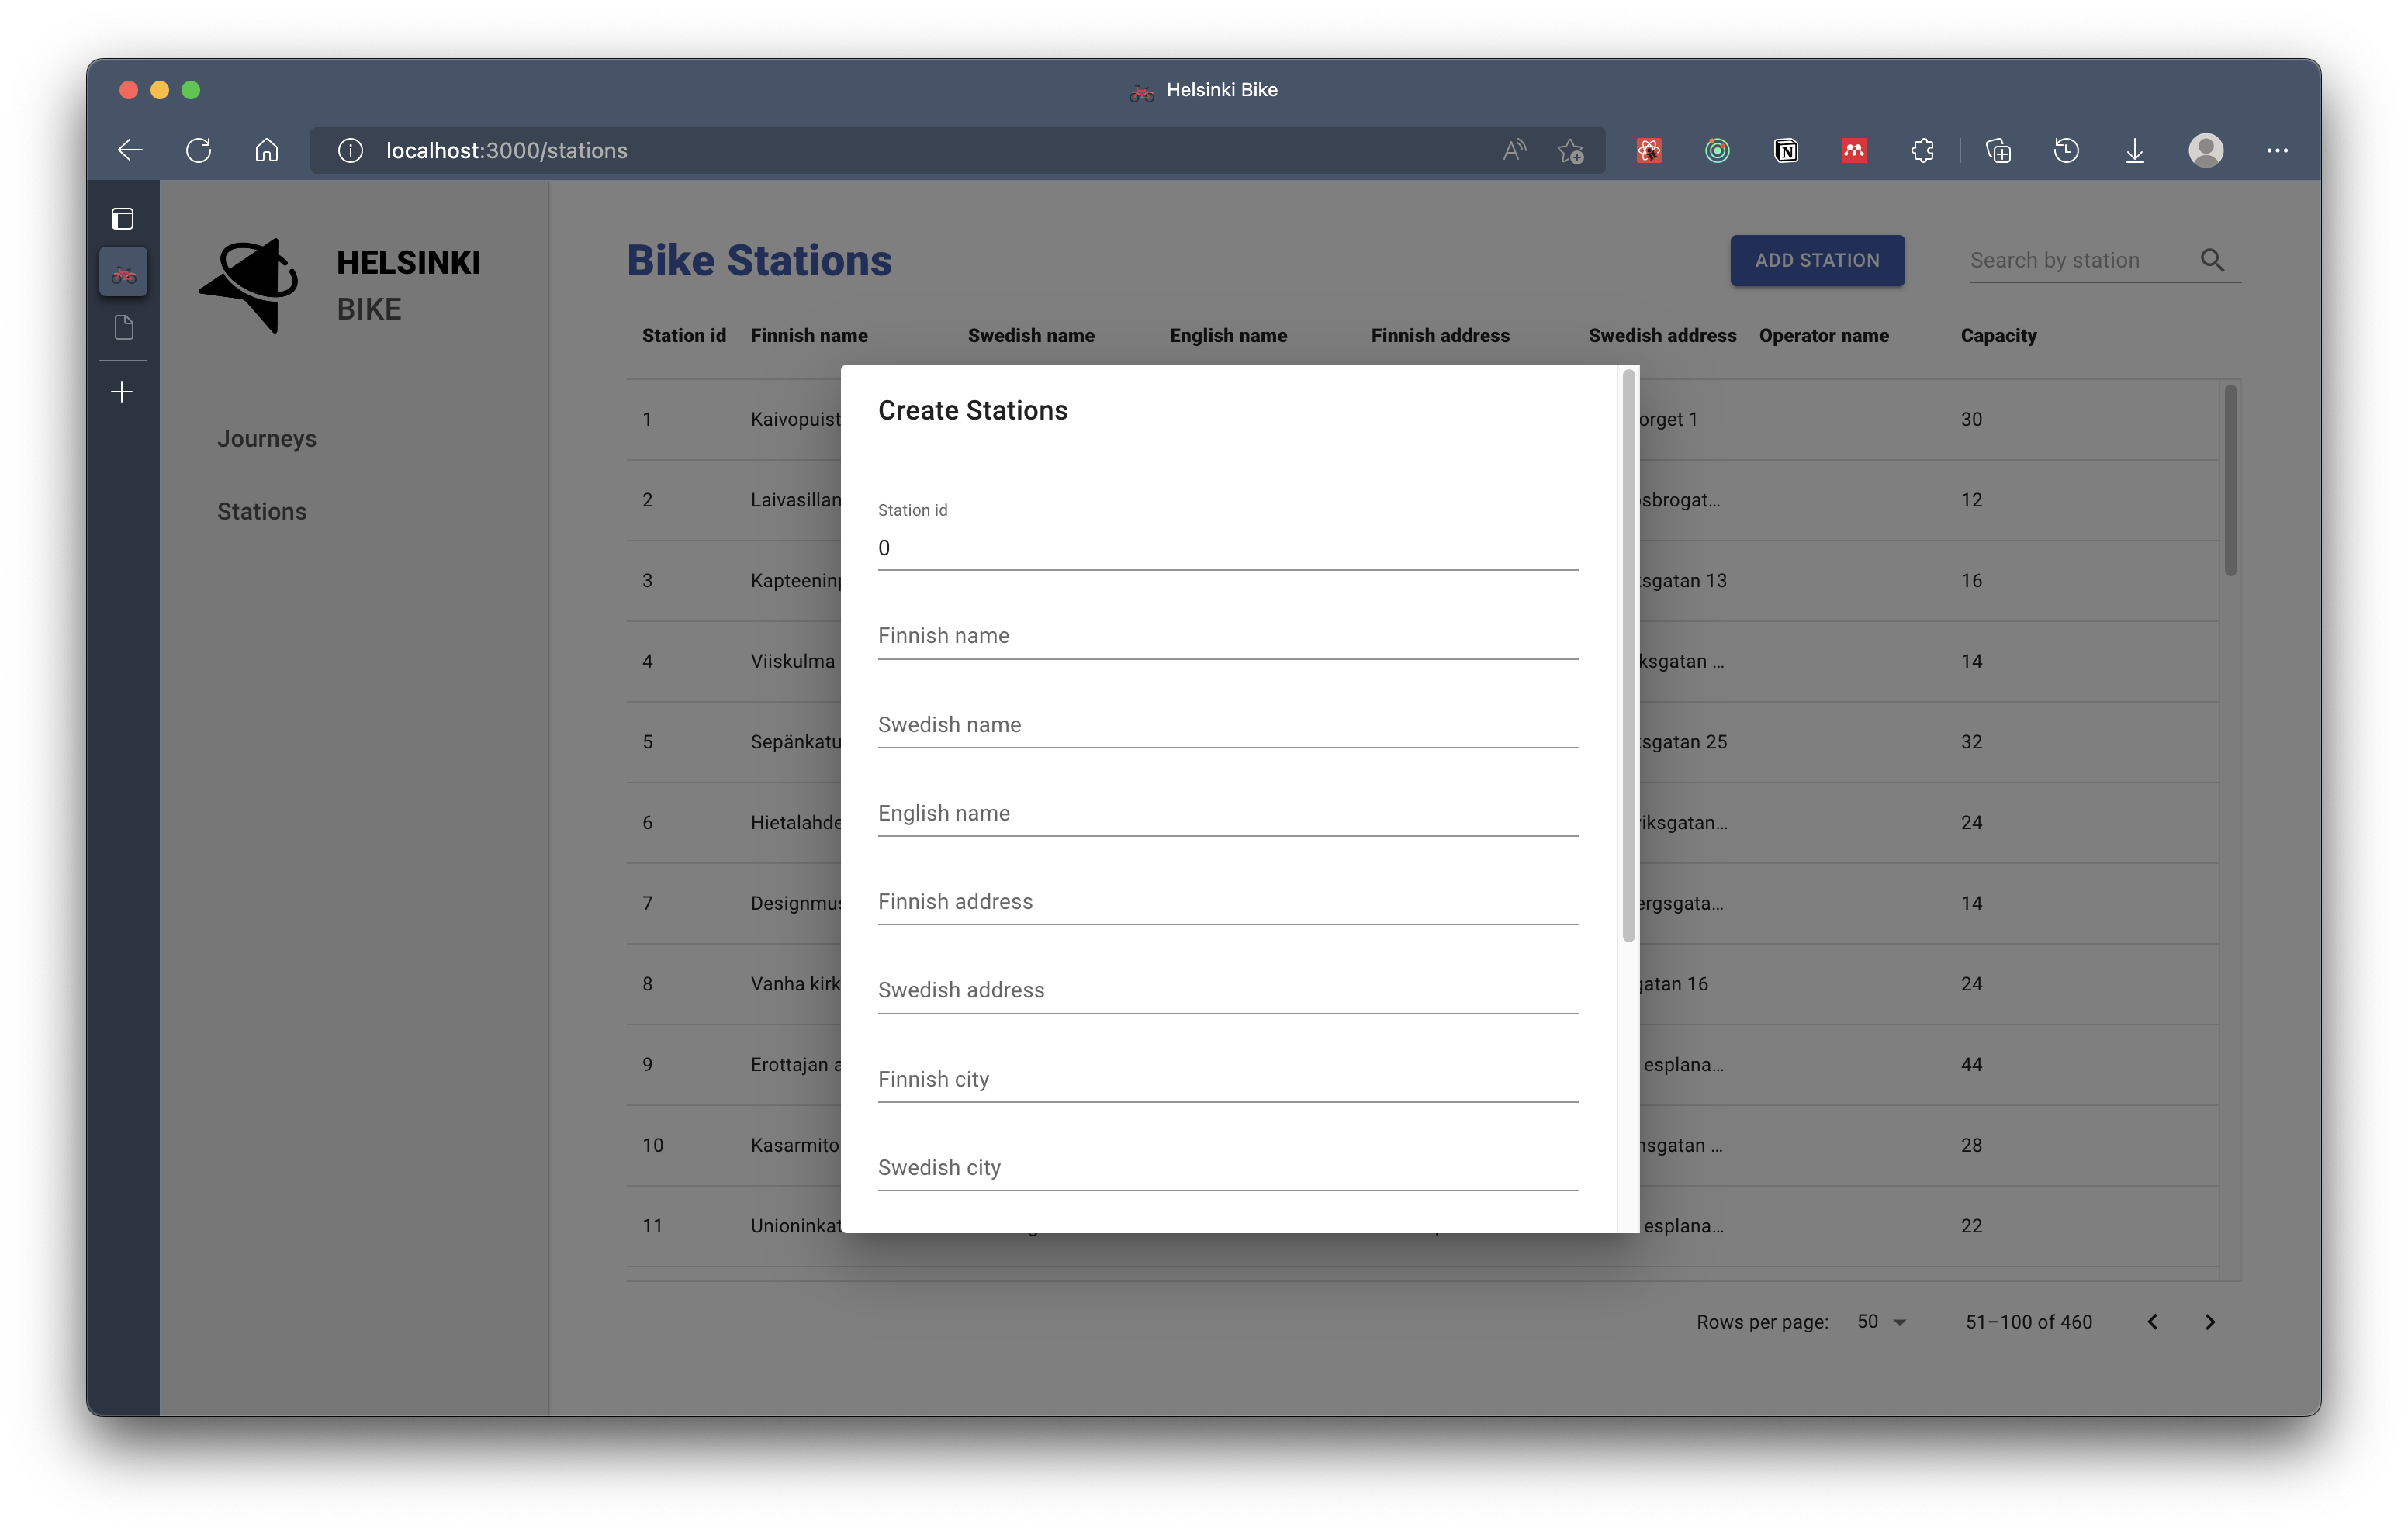Screen dimensions: 2408x1531
Task: Open Downloads from the browser toolbar
Action: (2134, 150)
